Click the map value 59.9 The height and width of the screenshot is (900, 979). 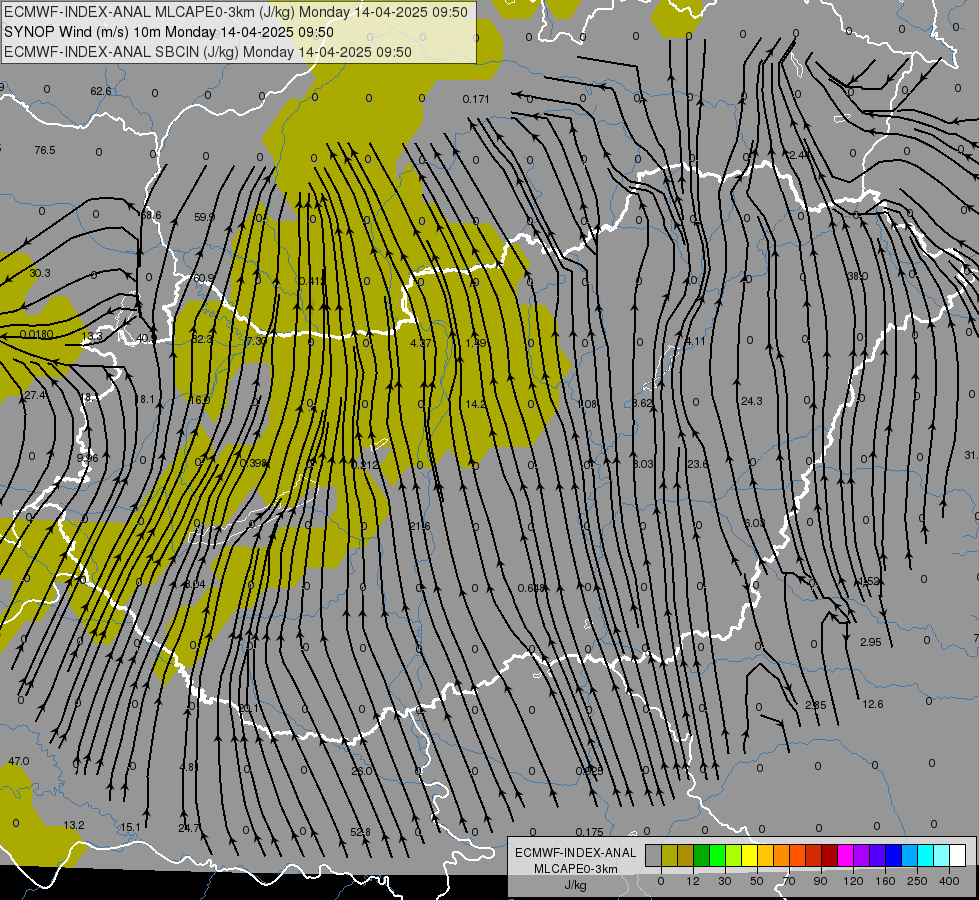[204, 217]
